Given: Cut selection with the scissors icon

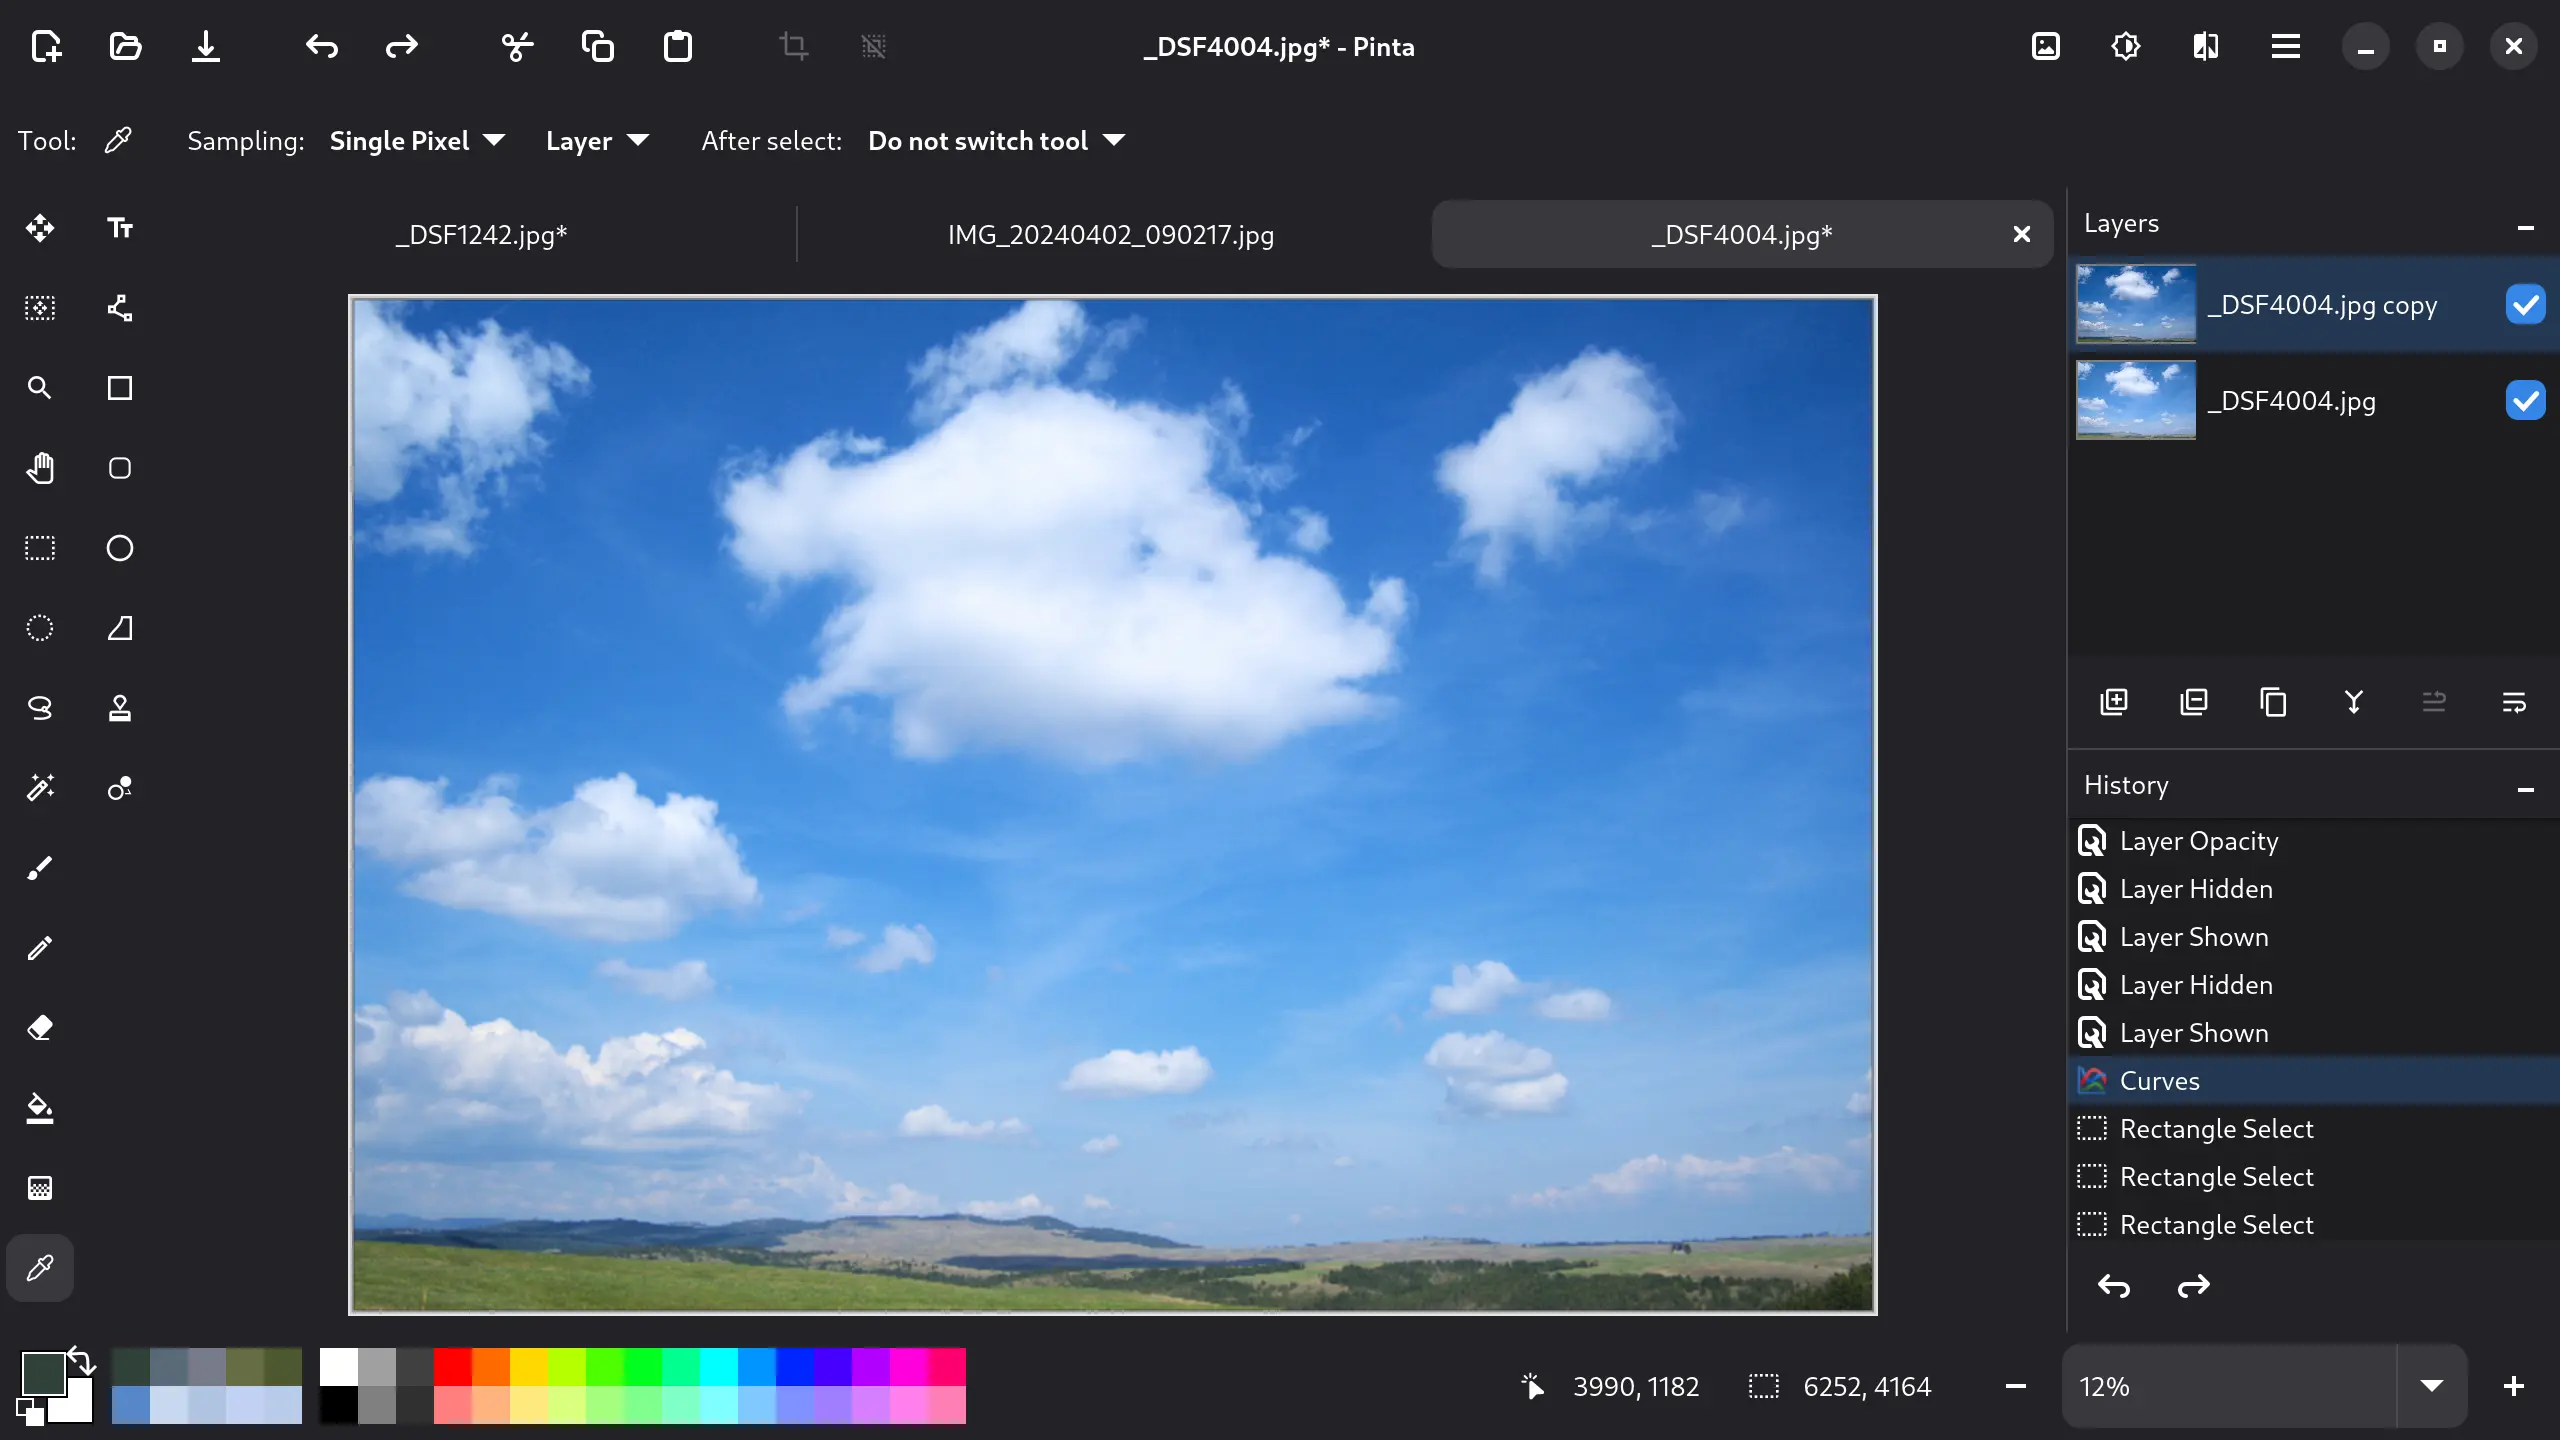Looking at the screenshot, I should pos(517,46).
